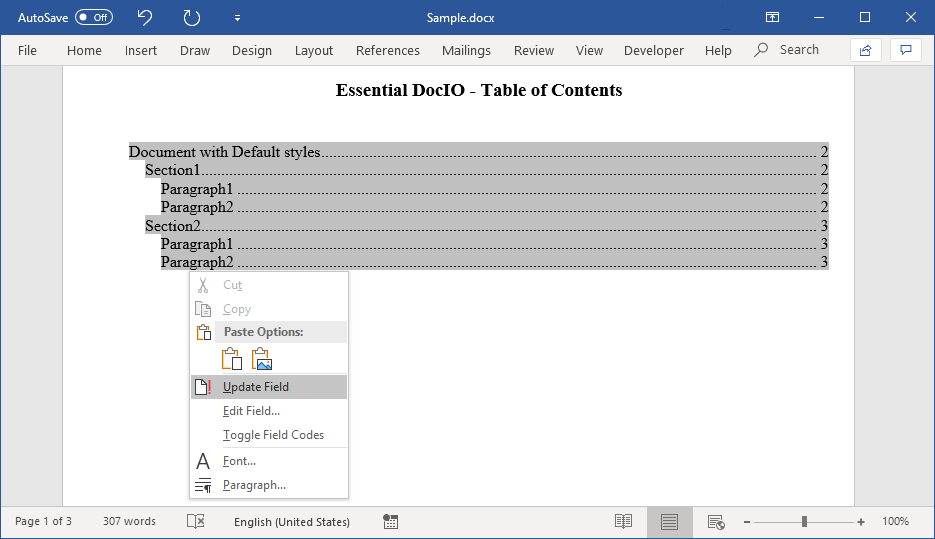Select Update Field from context menu

[256, 387]
